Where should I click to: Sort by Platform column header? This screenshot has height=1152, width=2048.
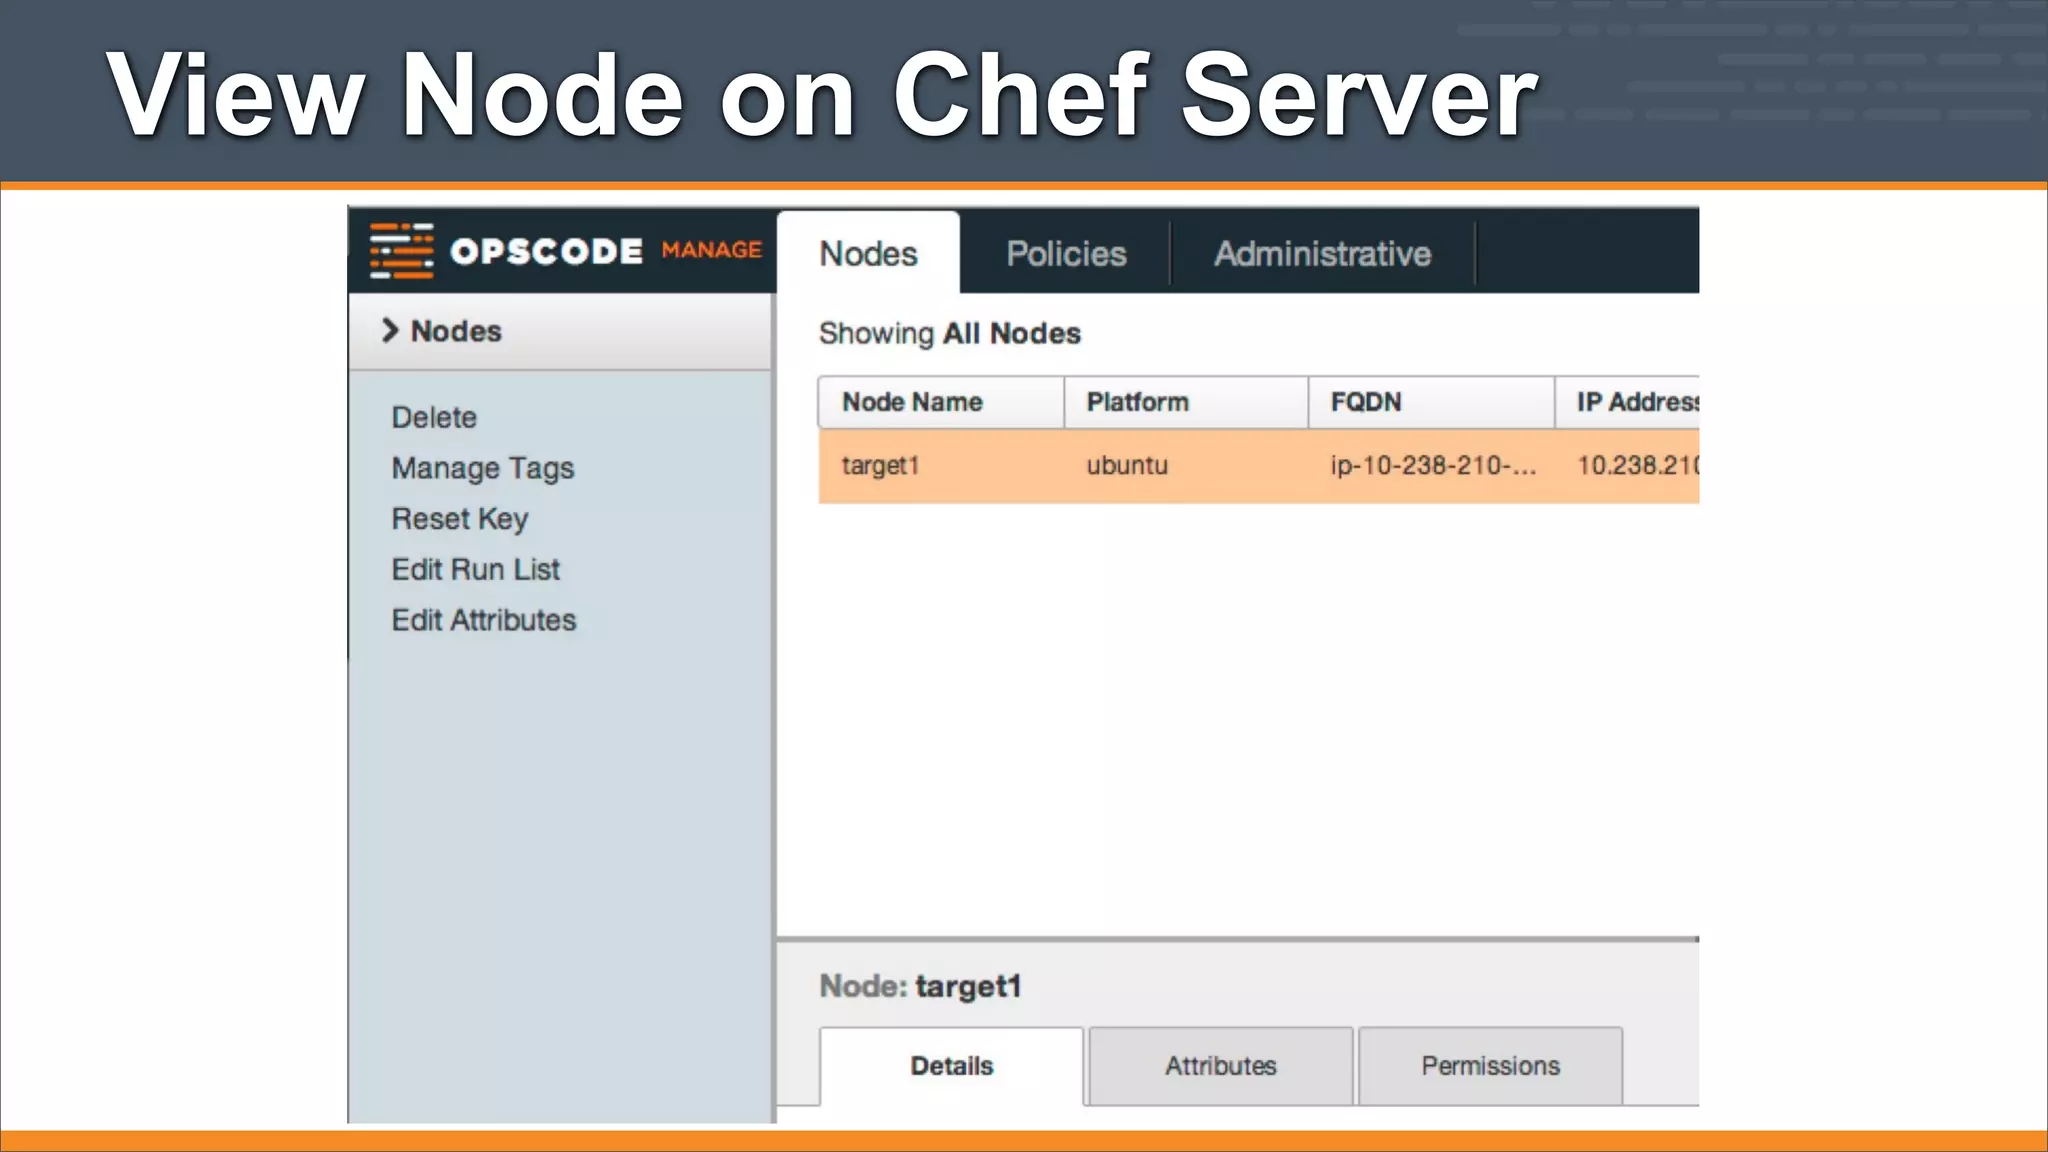click(x=1186, y=402)
